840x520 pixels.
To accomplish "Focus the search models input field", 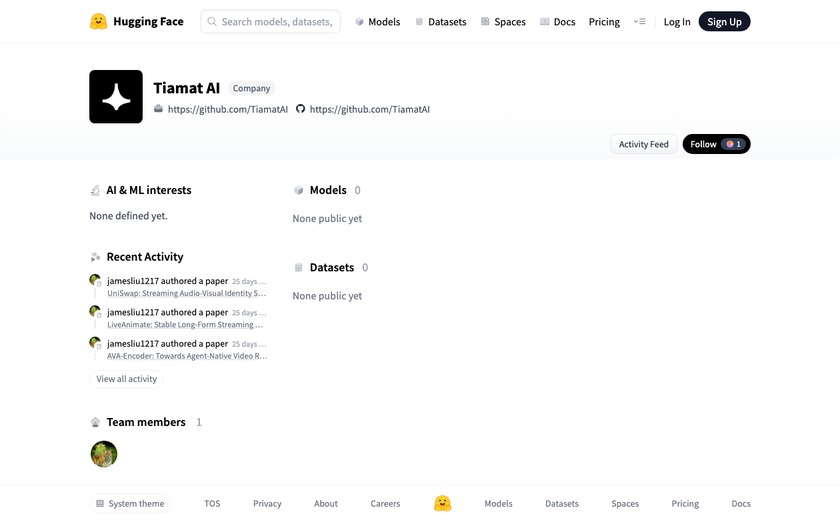I will 271,21.
